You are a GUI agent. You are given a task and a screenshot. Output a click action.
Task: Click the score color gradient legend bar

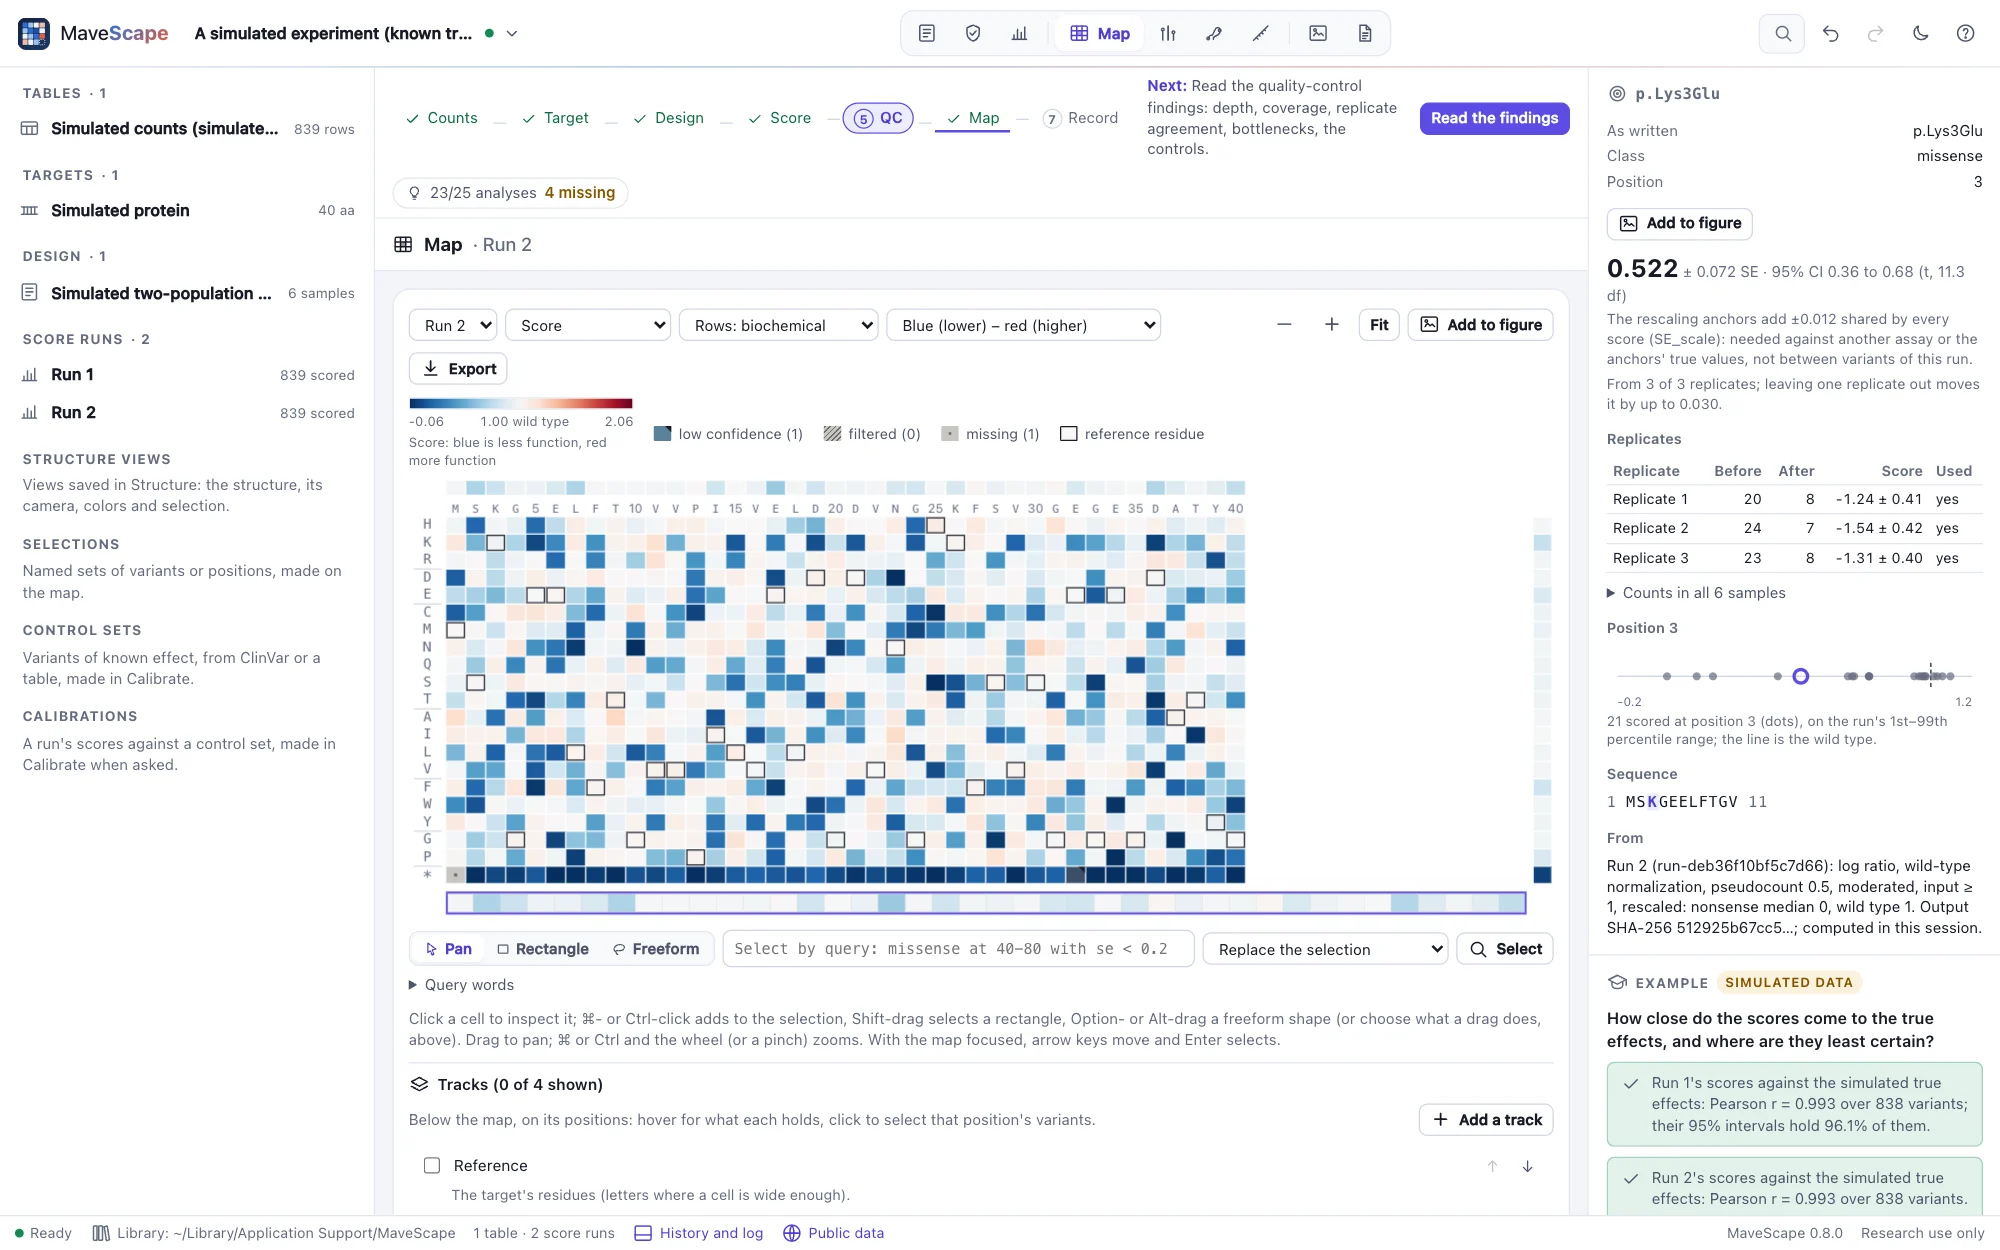[520, 404]
